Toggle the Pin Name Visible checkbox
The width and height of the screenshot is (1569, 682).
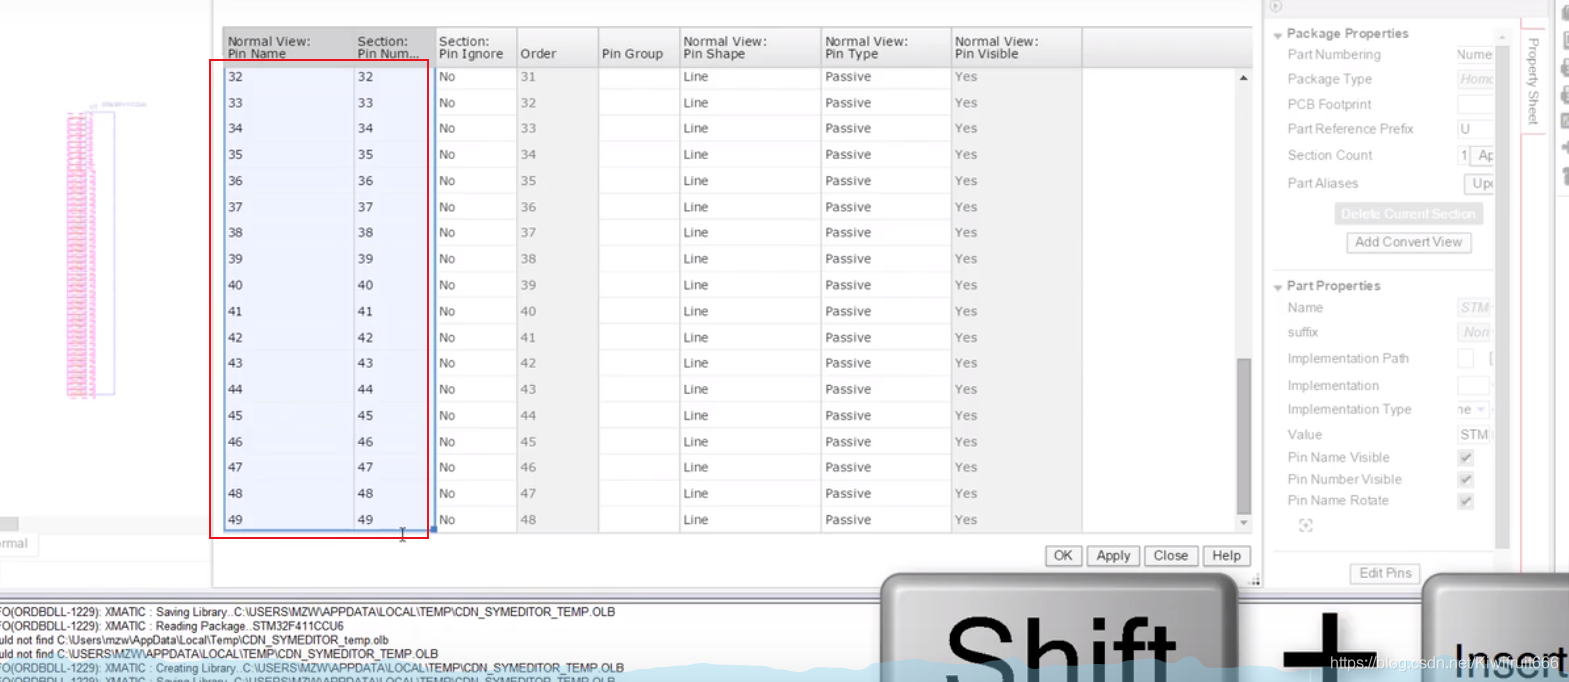coord(1465,458)
